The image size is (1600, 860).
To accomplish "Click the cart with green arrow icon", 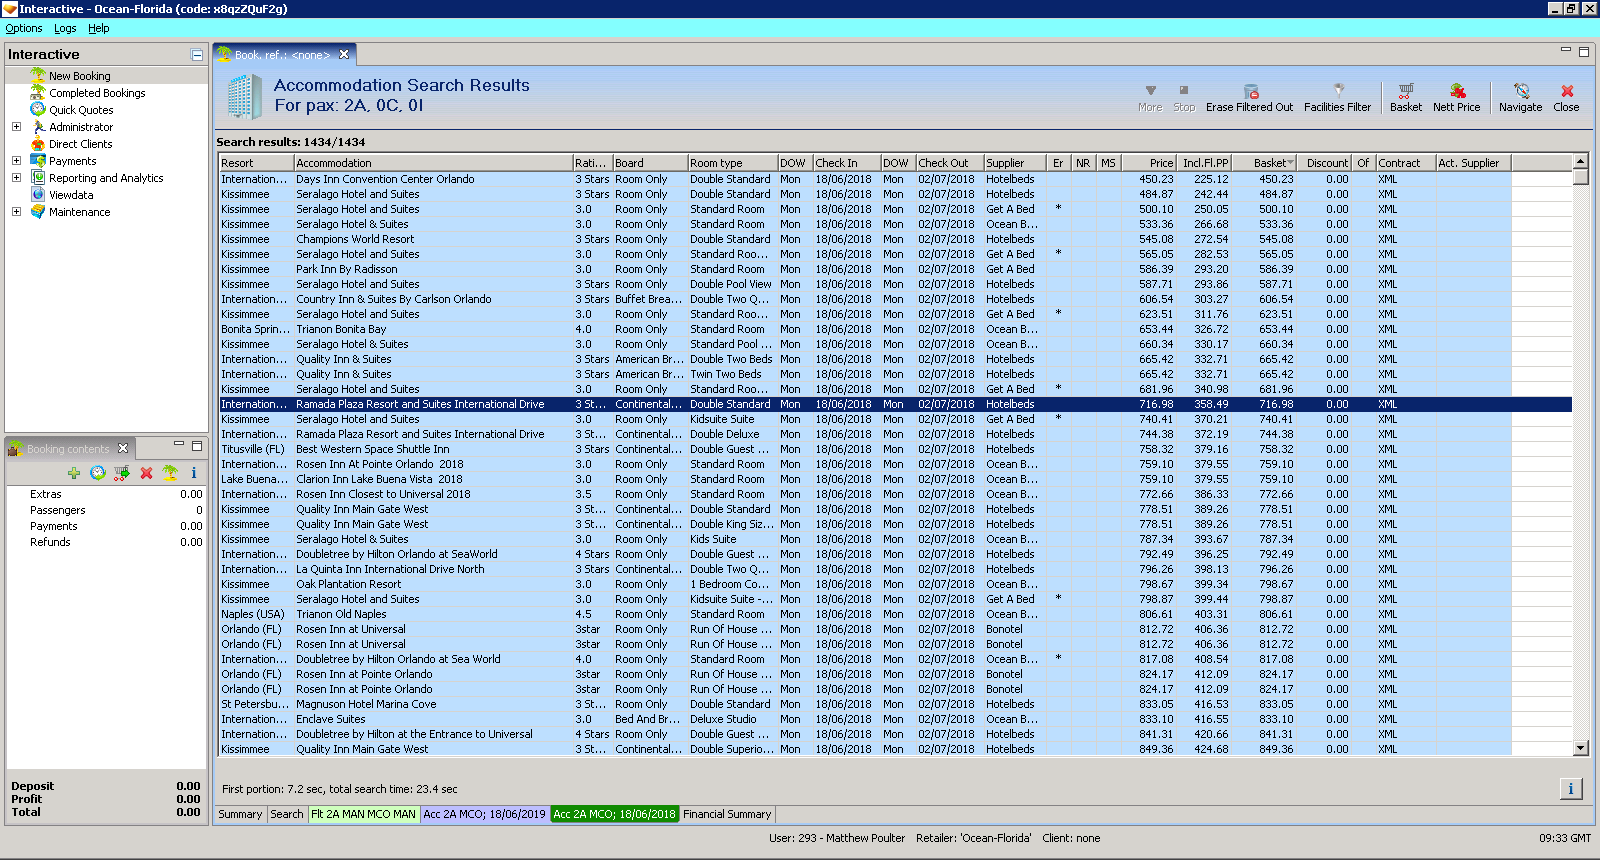I will (122, 473).
